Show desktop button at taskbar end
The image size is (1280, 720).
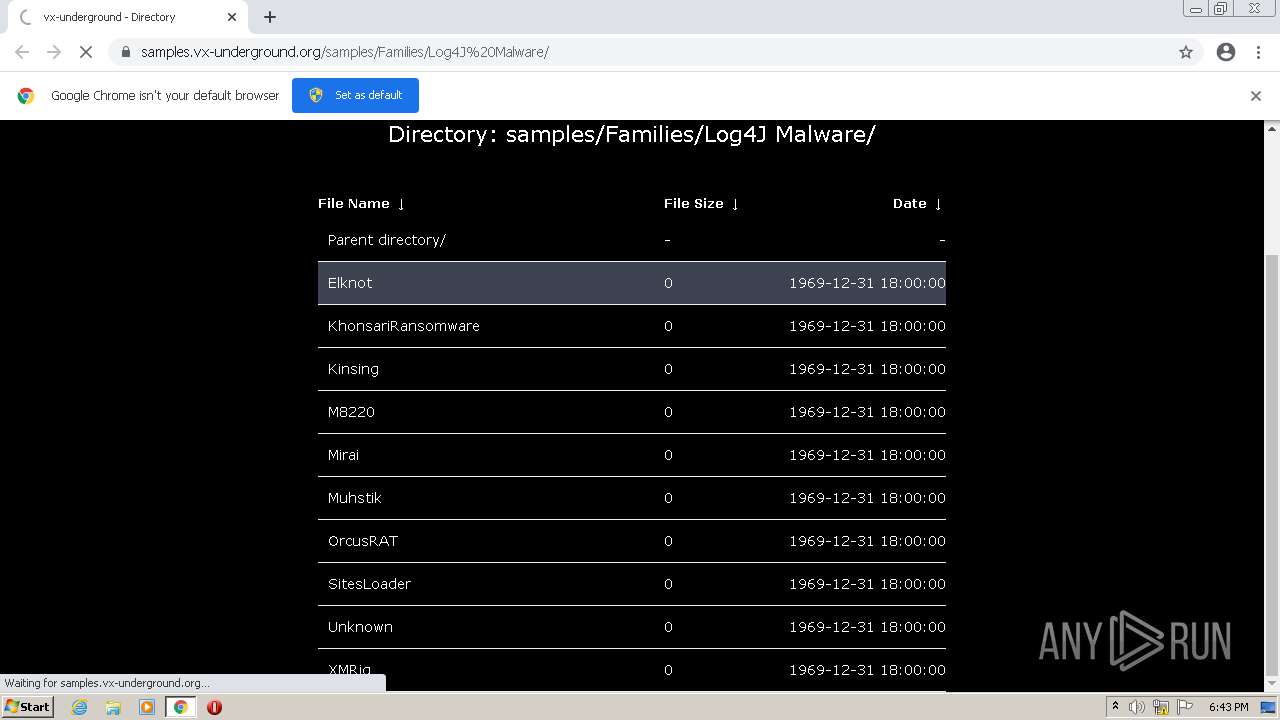(x=1269, y=707)
